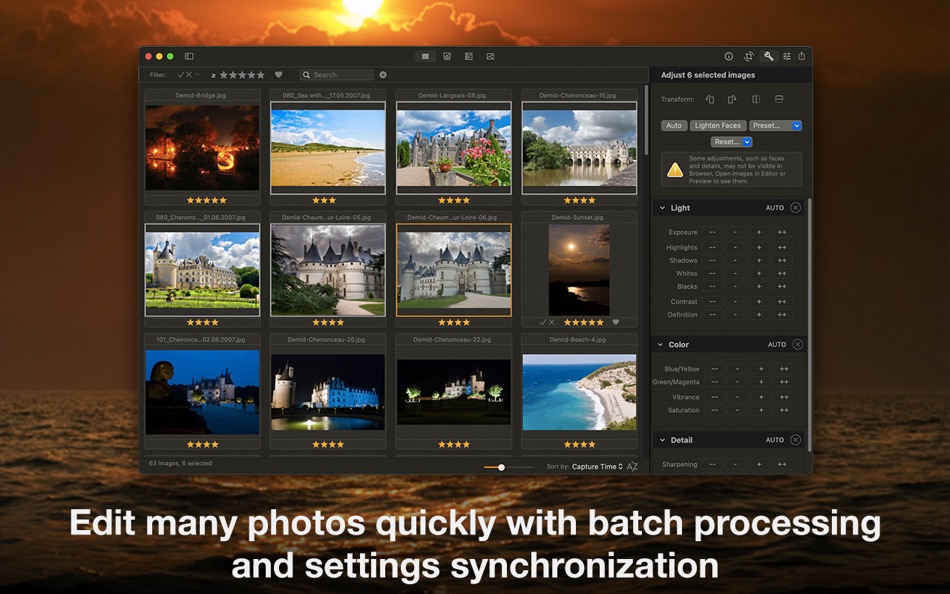
Task: Click the Auto adjustment button
Action: click(x=673, y=125)
